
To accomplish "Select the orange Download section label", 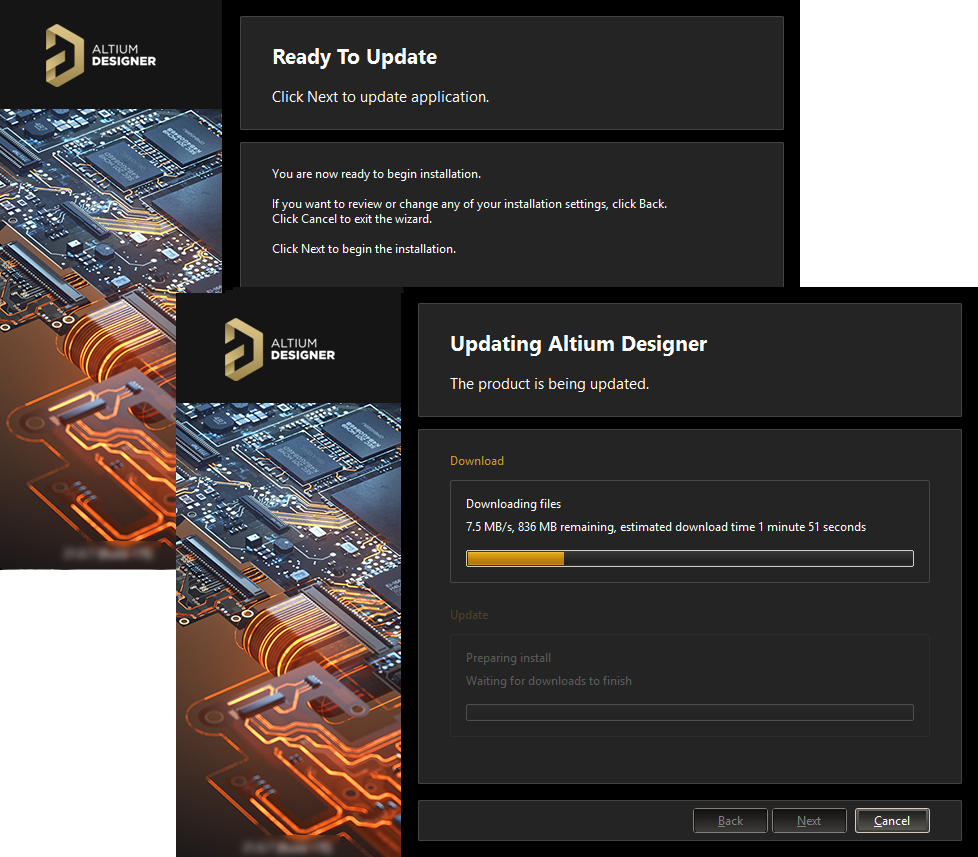I will [x=477, y=461].
